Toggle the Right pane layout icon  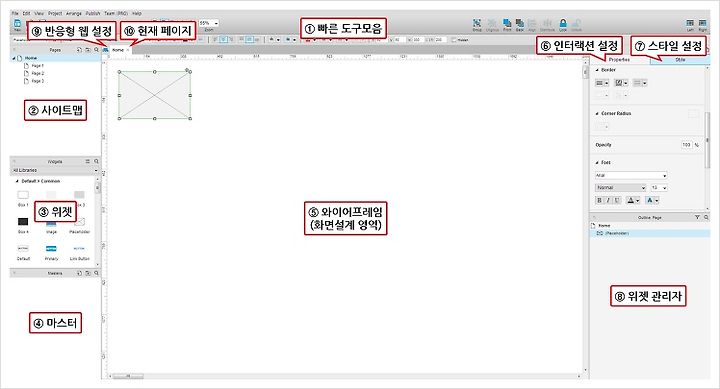pos(703,23)
